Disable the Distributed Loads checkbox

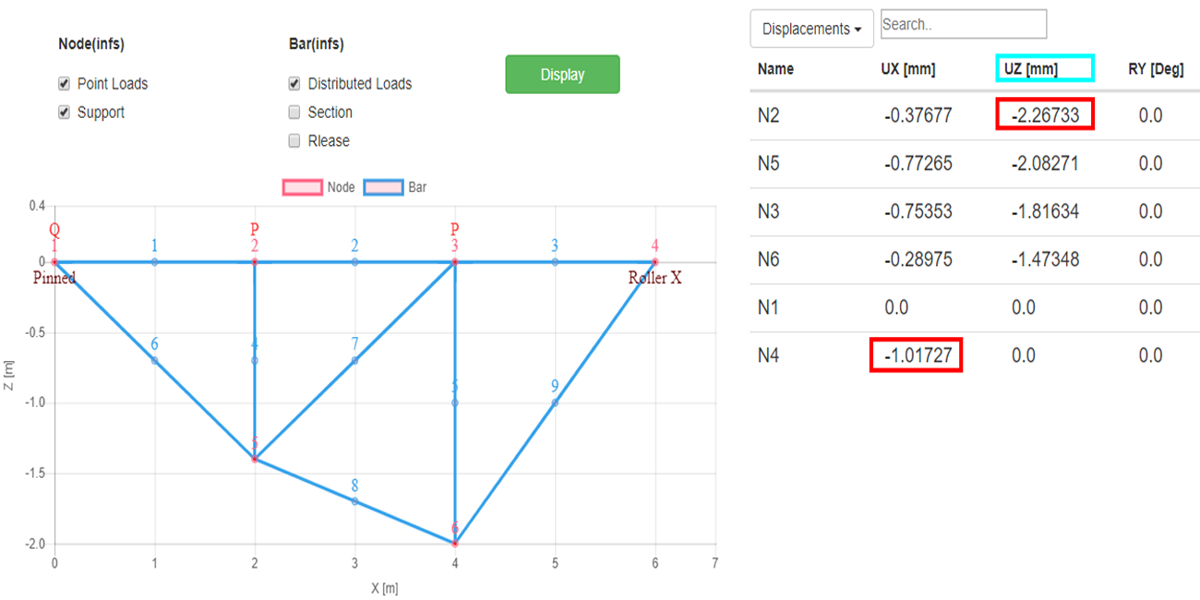tap(294, 84)
